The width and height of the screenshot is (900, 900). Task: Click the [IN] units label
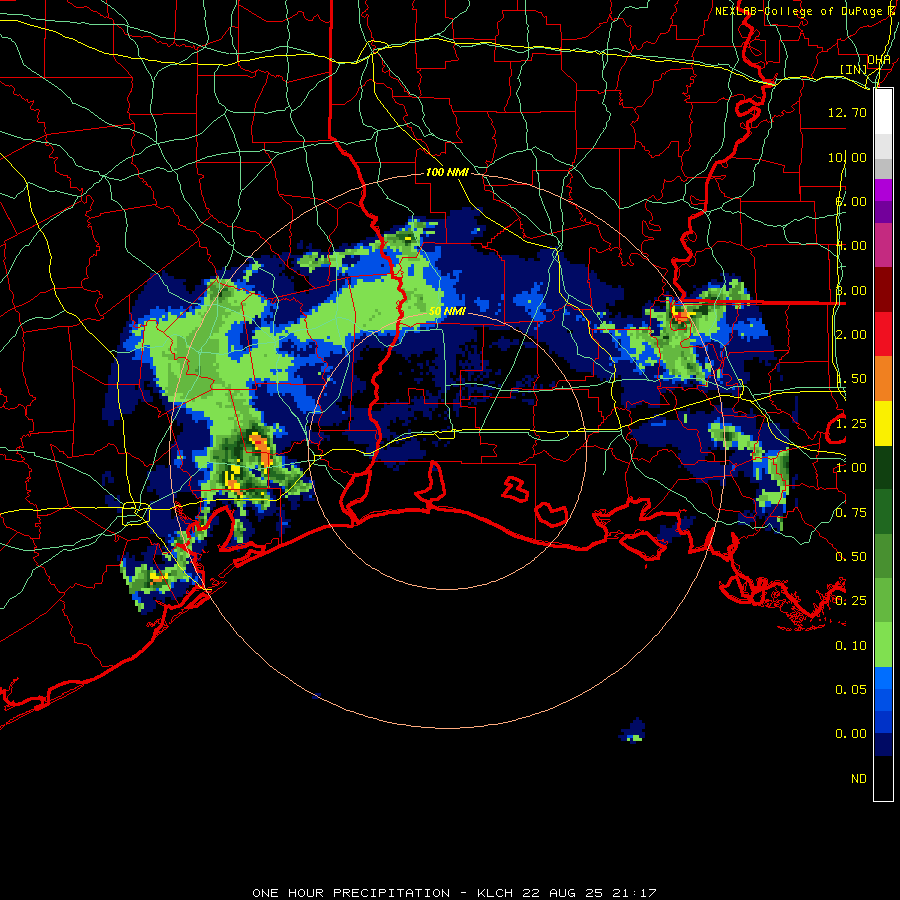(854, 69)
